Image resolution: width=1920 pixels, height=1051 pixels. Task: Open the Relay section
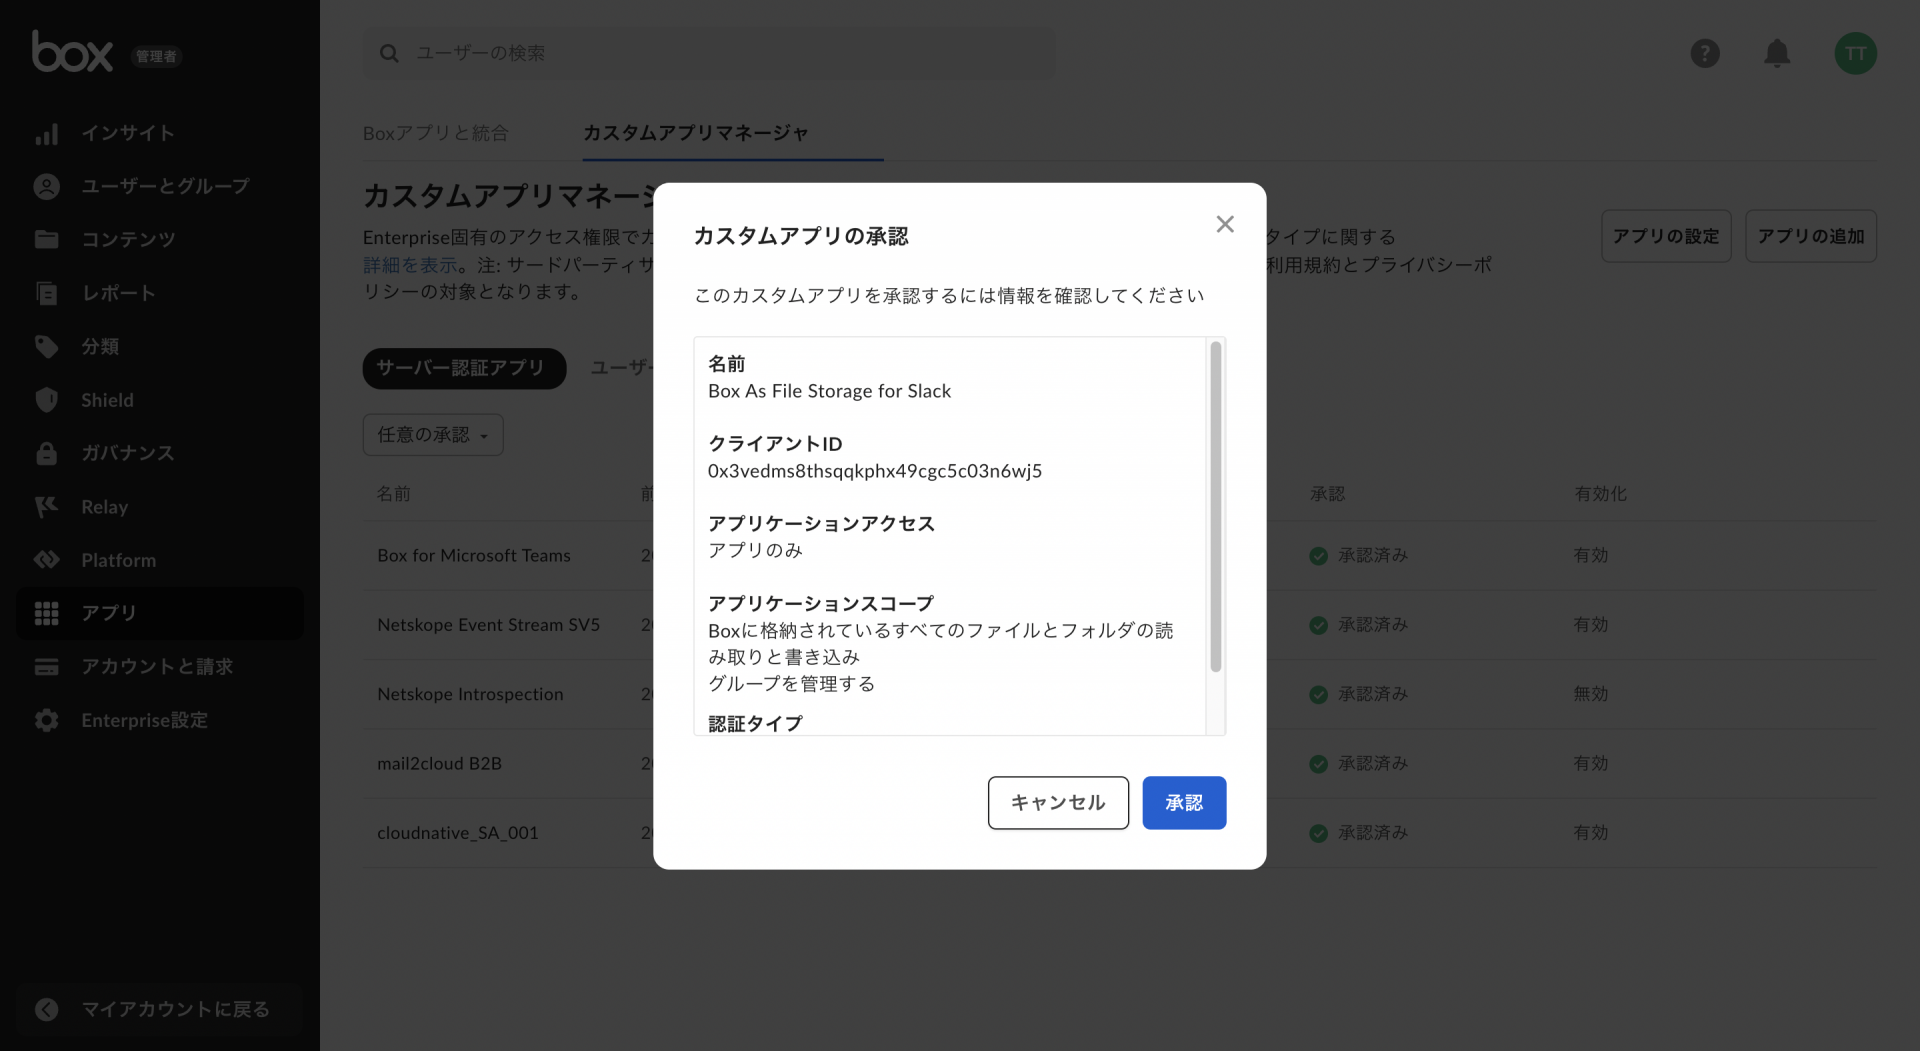click(x=104, y=507)
